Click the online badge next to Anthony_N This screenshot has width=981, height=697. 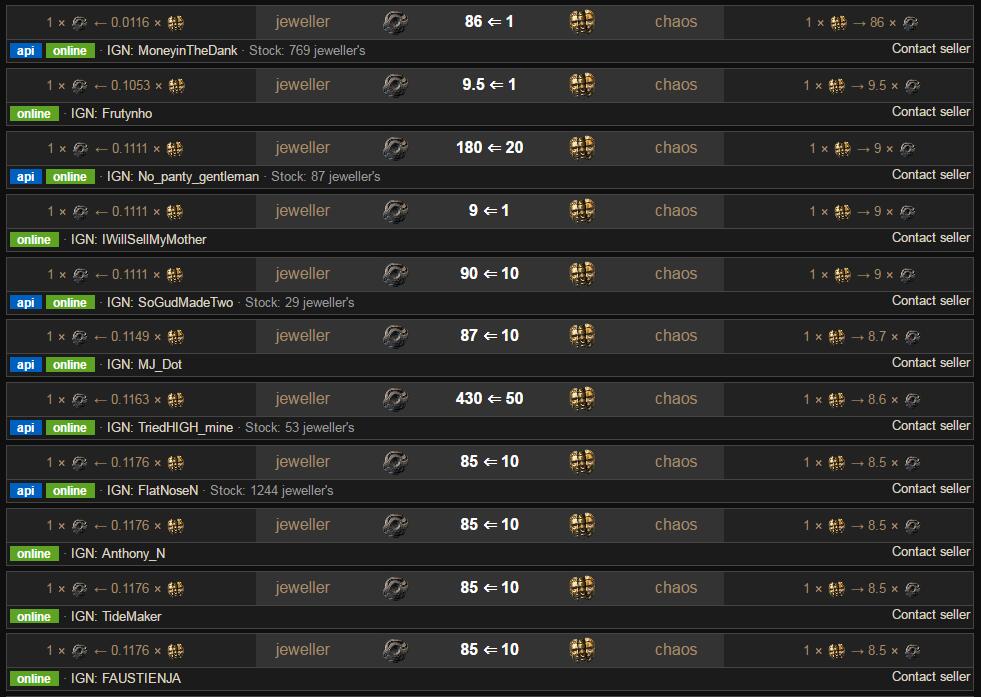(x=34, y=554)
